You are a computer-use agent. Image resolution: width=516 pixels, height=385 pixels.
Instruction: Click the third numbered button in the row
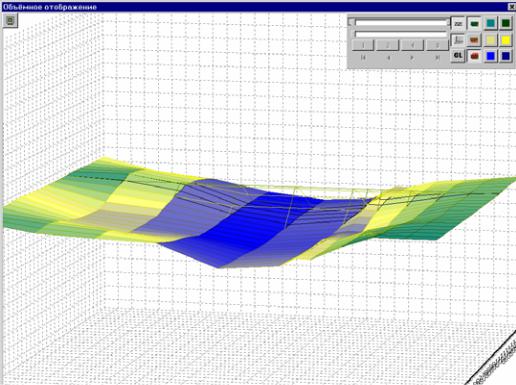point(412,45)
